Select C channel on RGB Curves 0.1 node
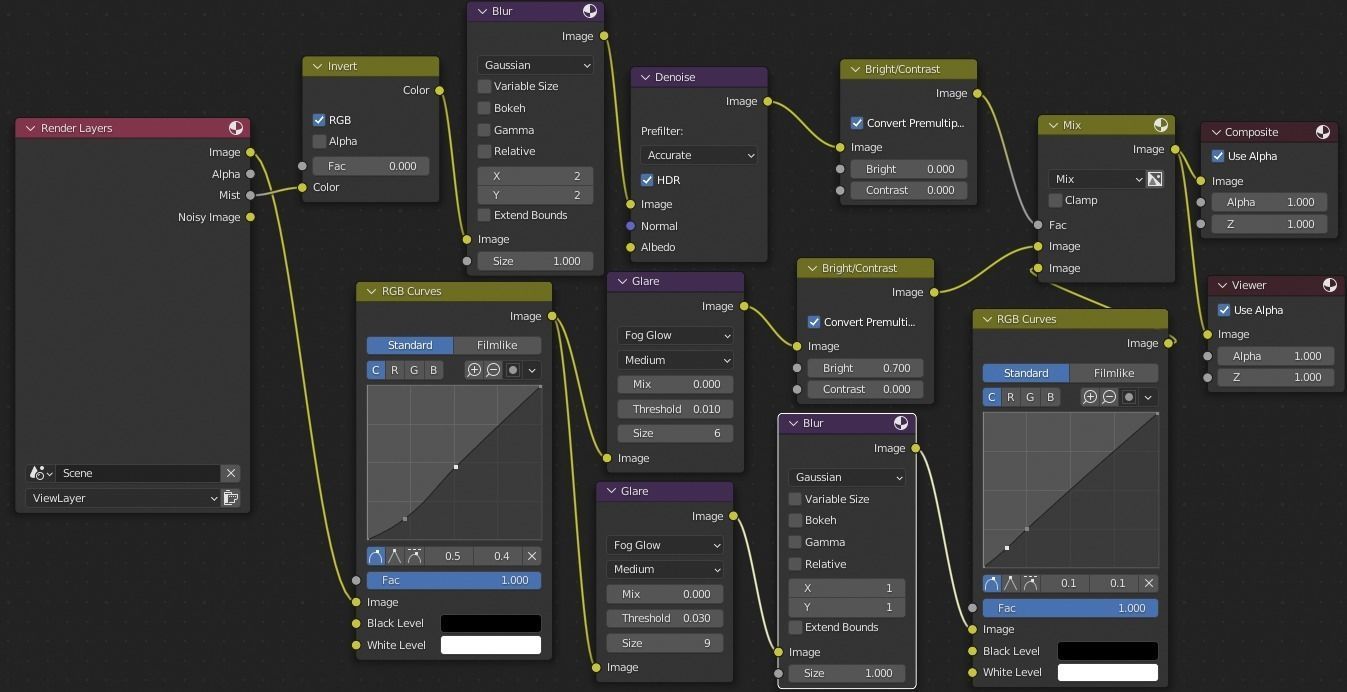Viewport: 1347px width, 692px height. (x=992, y=397)
